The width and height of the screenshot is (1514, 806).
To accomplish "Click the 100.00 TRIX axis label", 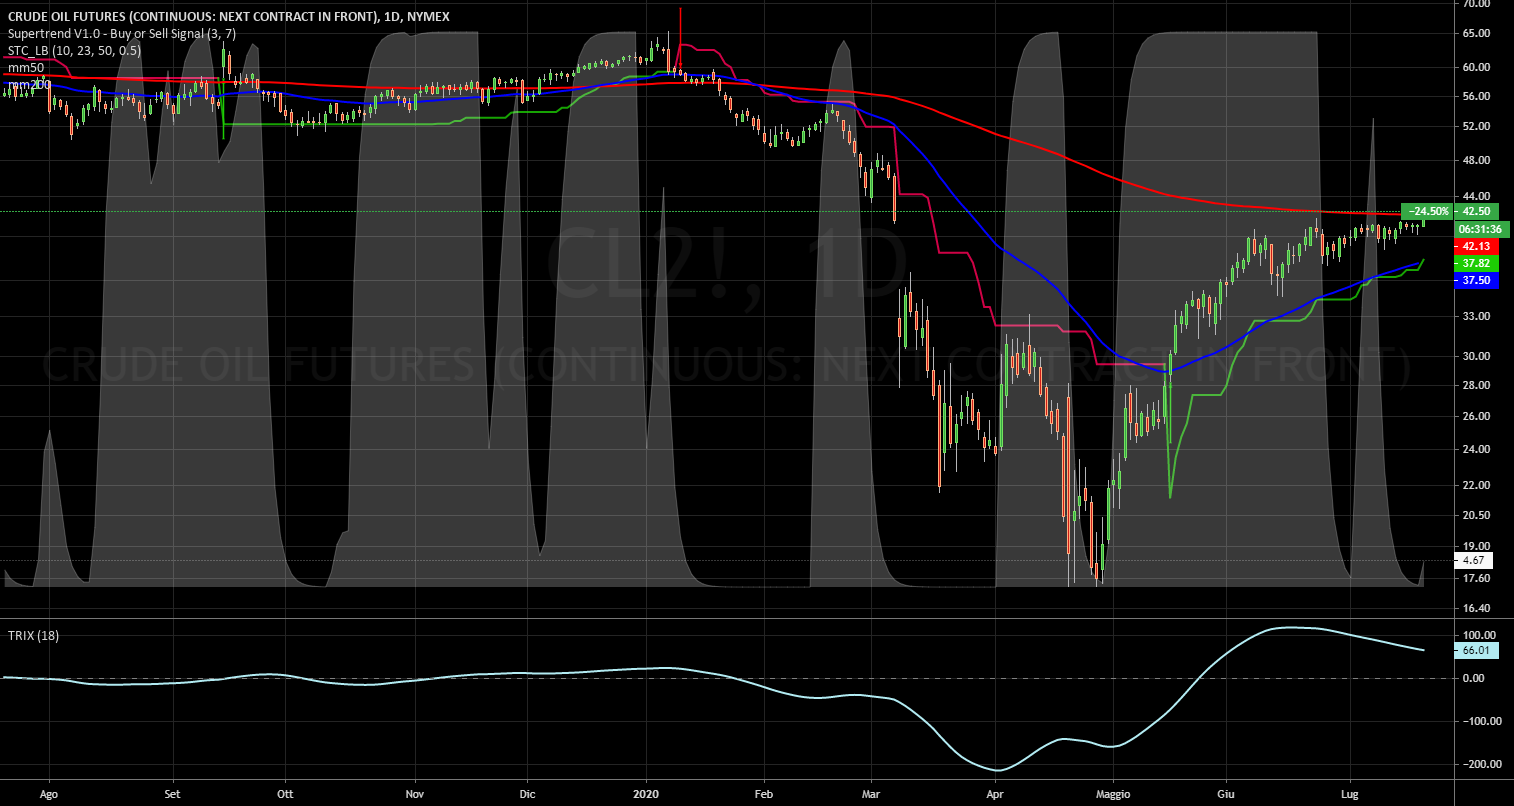I will (1479, 635).
